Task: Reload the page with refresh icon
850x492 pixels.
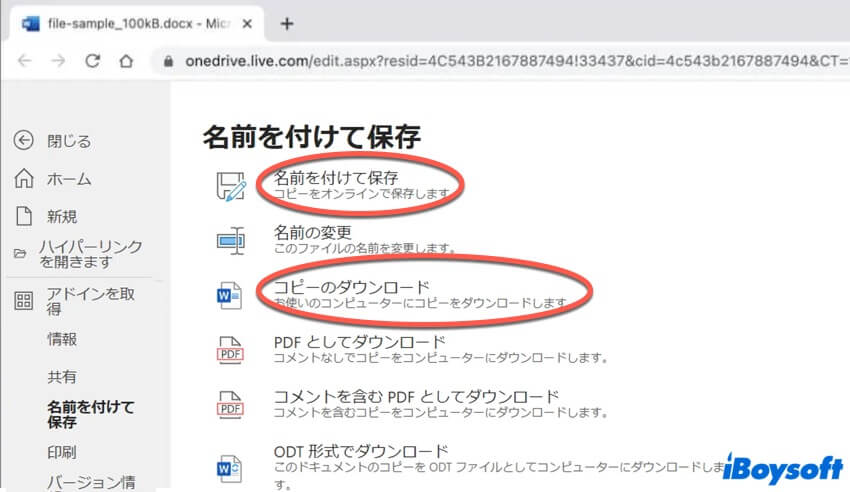Action: point(93,61)
